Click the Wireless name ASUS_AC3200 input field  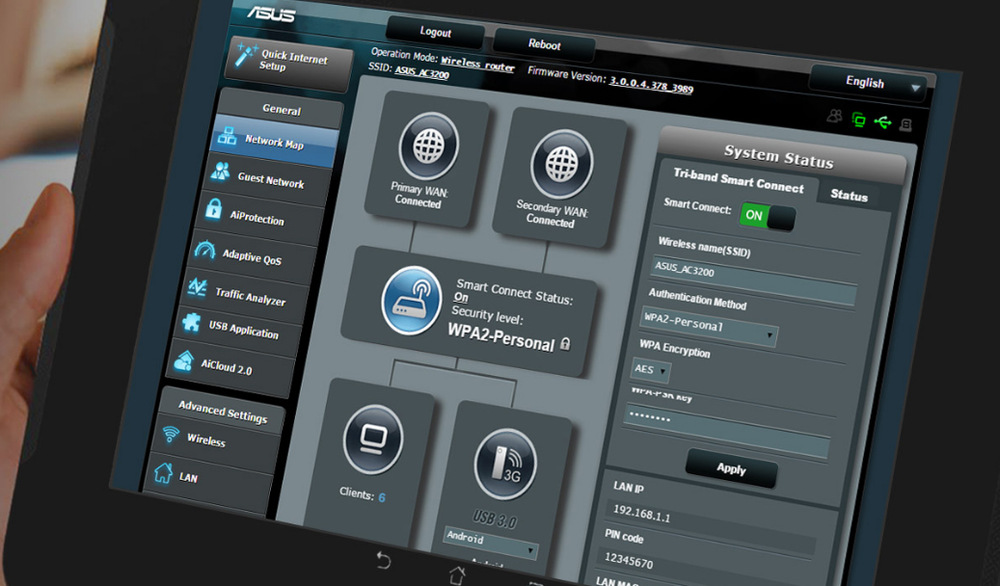(753, 279)
